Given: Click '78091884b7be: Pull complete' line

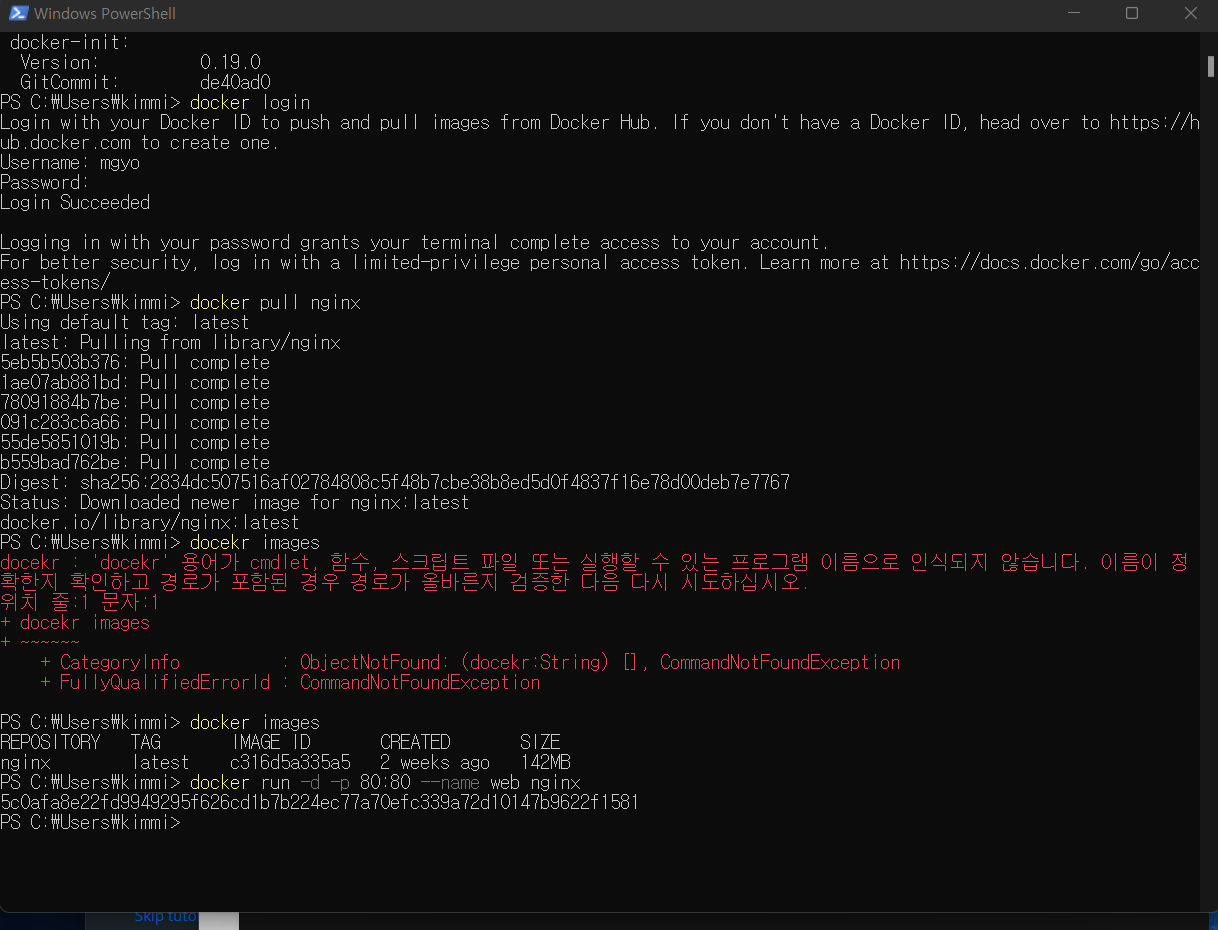Looking at the screenshot, I should click(135, 402).
